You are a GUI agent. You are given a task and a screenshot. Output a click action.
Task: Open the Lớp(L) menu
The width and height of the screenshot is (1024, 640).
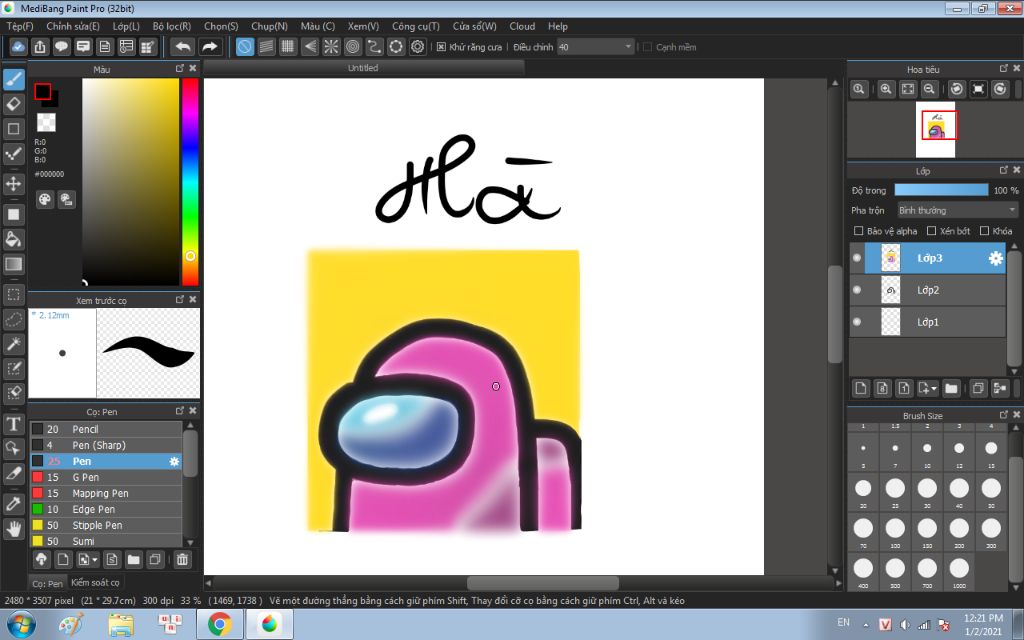tap(126, 27)
